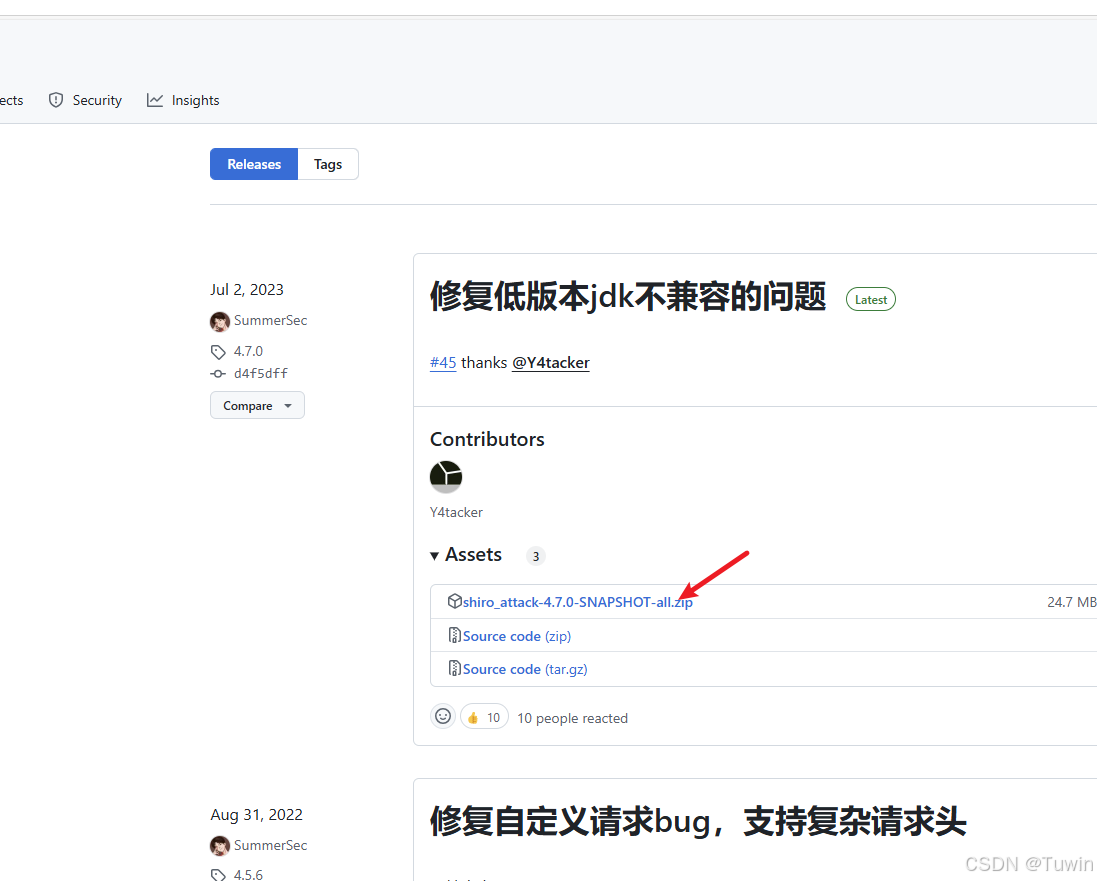Open the Insights tab
This screenshot has width=1097, height=881.
tap(183, 100)
